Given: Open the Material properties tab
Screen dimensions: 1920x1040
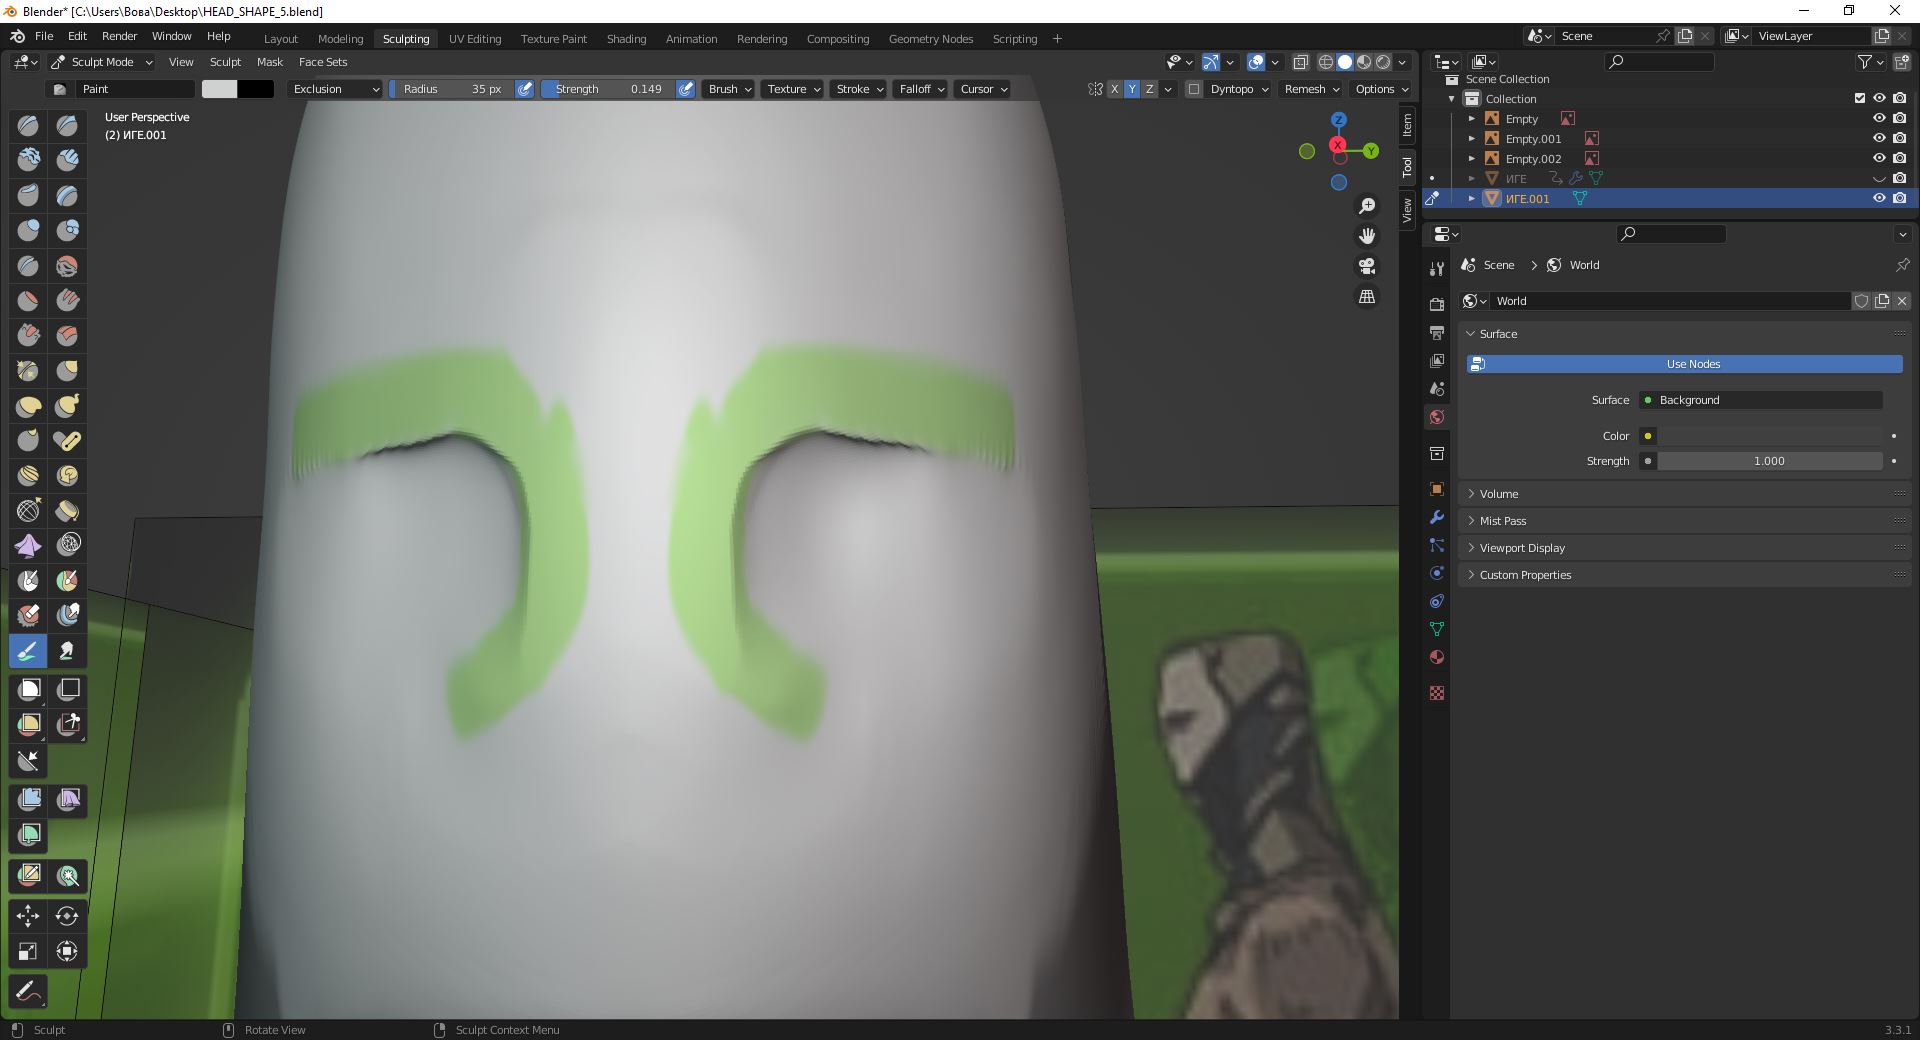Looking at the screenshot, I should (1437, 657).
